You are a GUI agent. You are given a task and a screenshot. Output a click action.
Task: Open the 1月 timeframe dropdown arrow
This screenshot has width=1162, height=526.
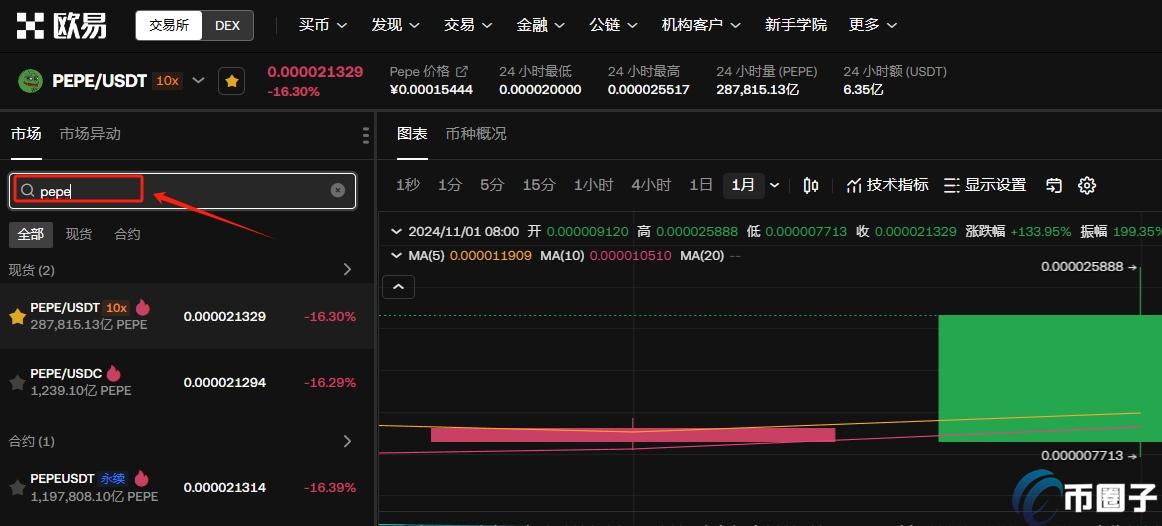point(774,185)
